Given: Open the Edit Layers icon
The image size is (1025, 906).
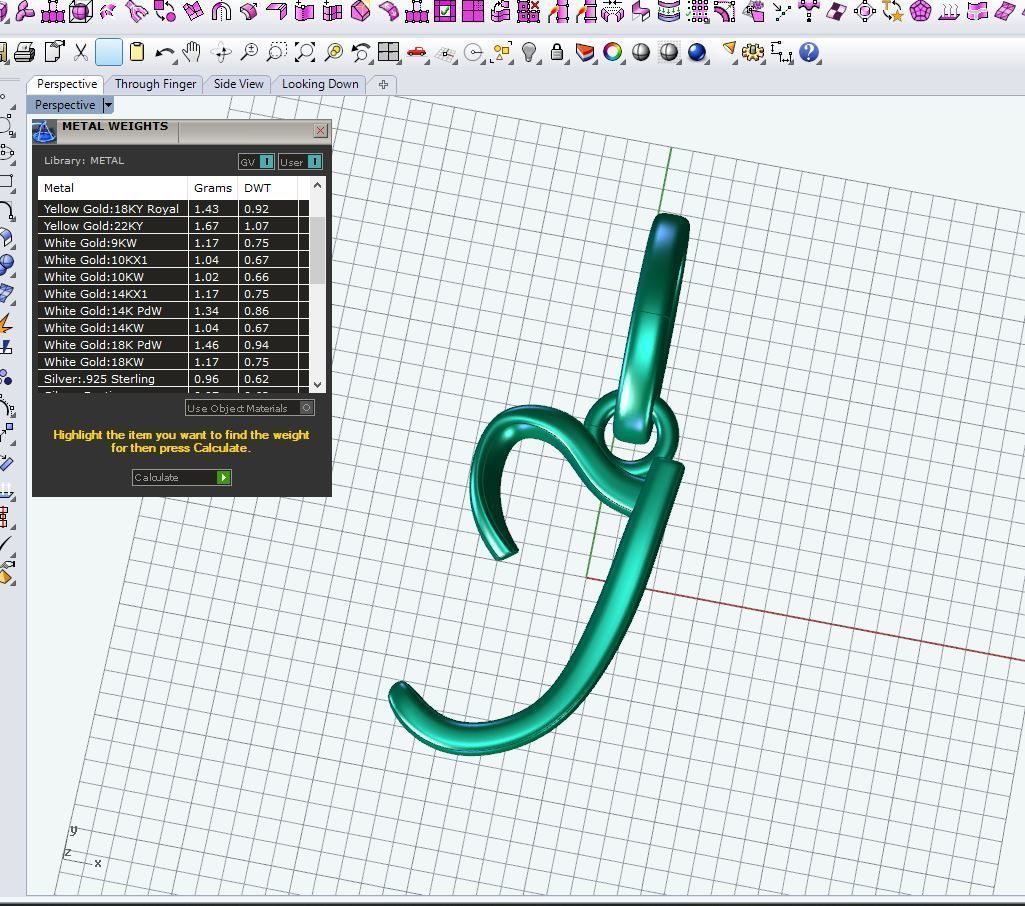Looking at the screenshot, I should (x=585, y=52).
